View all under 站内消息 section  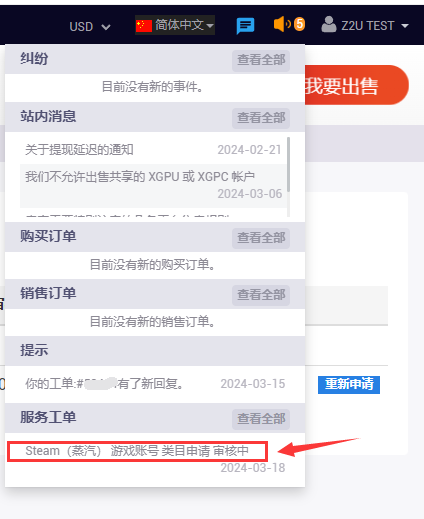tap(261, 118)
